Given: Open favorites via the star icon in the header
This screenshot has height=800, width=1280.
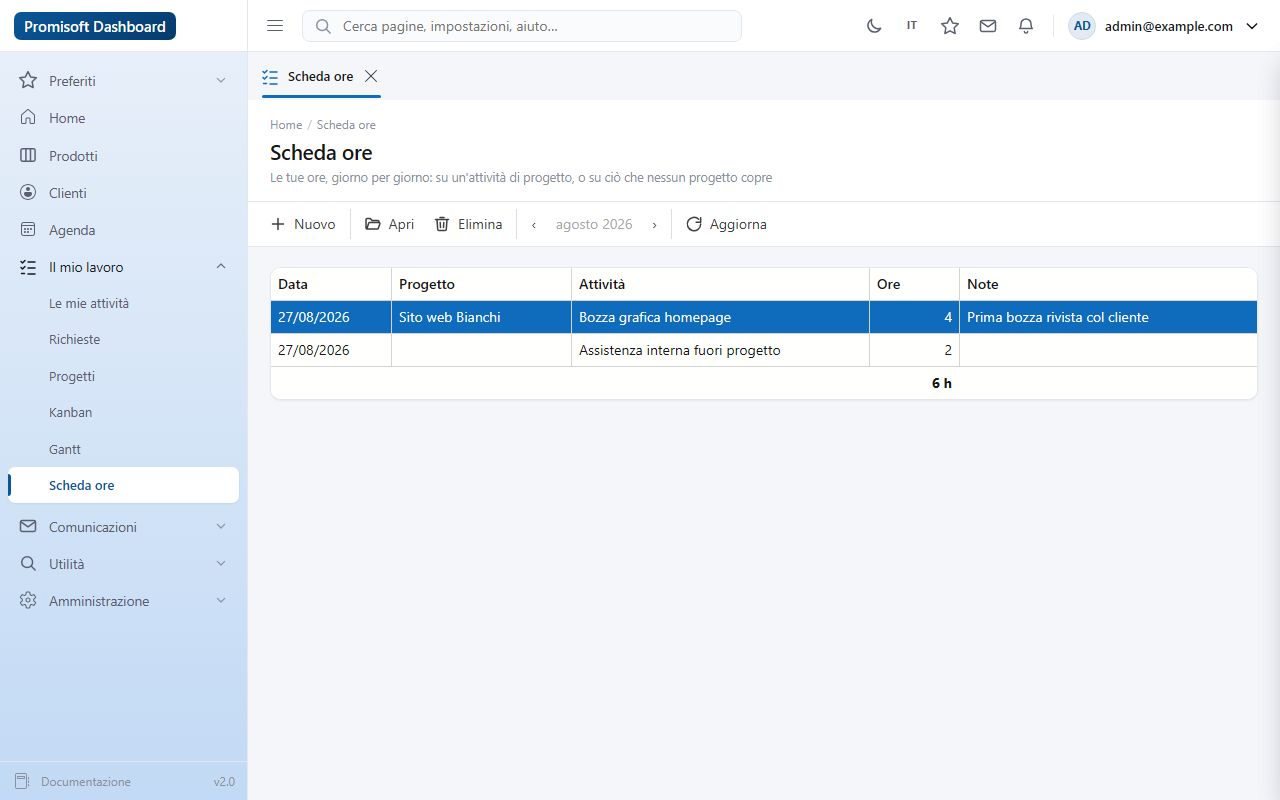Looking at the screenshot, I should (x=950, y=26).
